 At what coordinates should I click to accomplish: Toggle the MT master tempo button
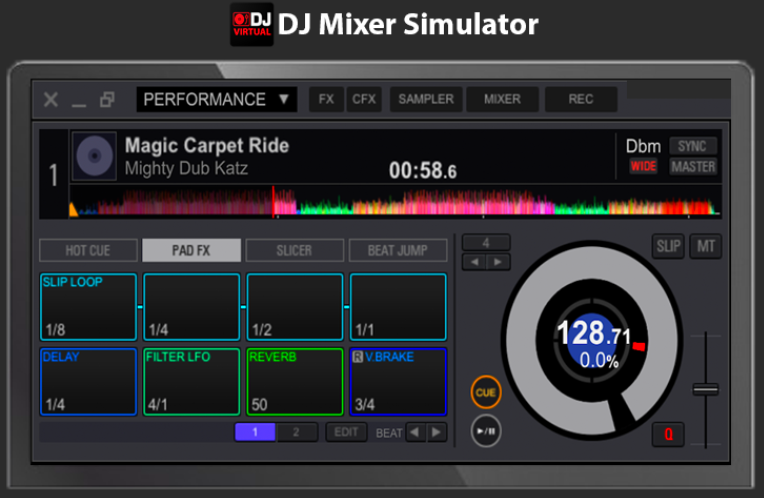(705, 246)
